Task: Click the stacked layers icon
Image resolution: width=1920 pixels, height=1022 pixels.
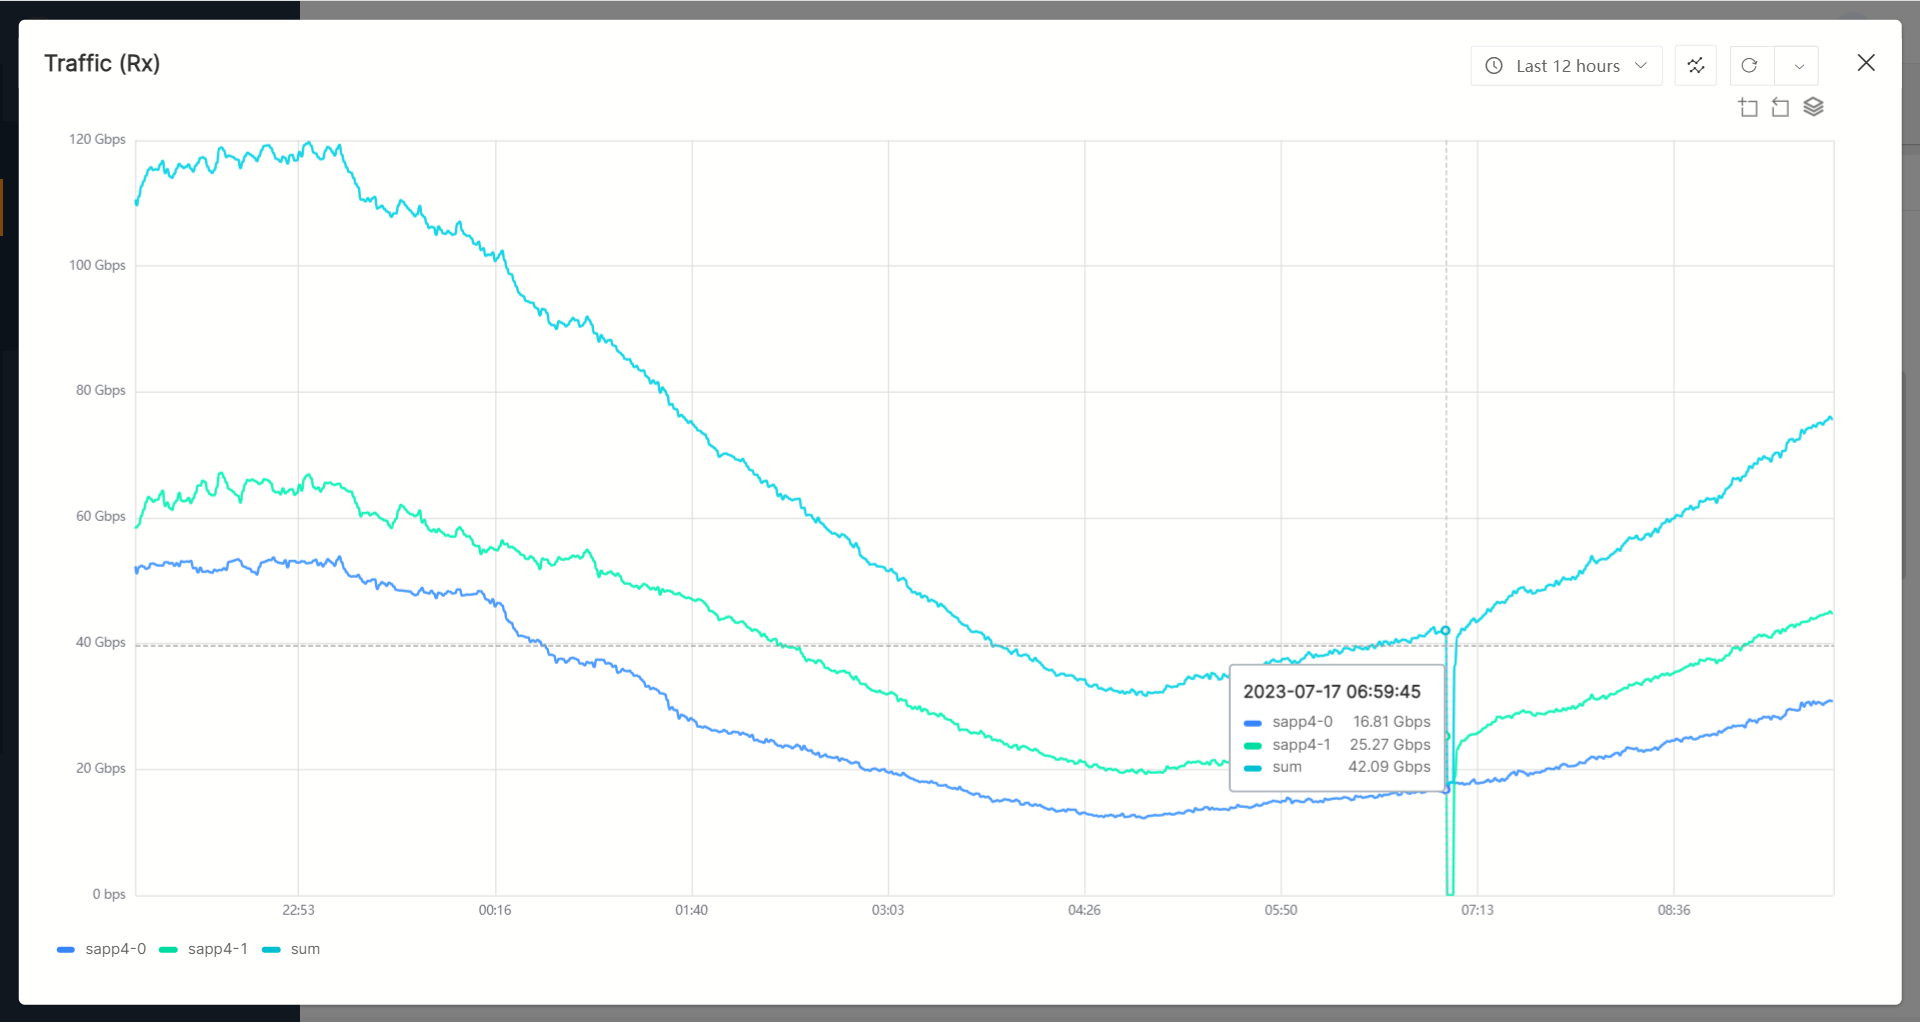Action: [x=1813, y=107]
